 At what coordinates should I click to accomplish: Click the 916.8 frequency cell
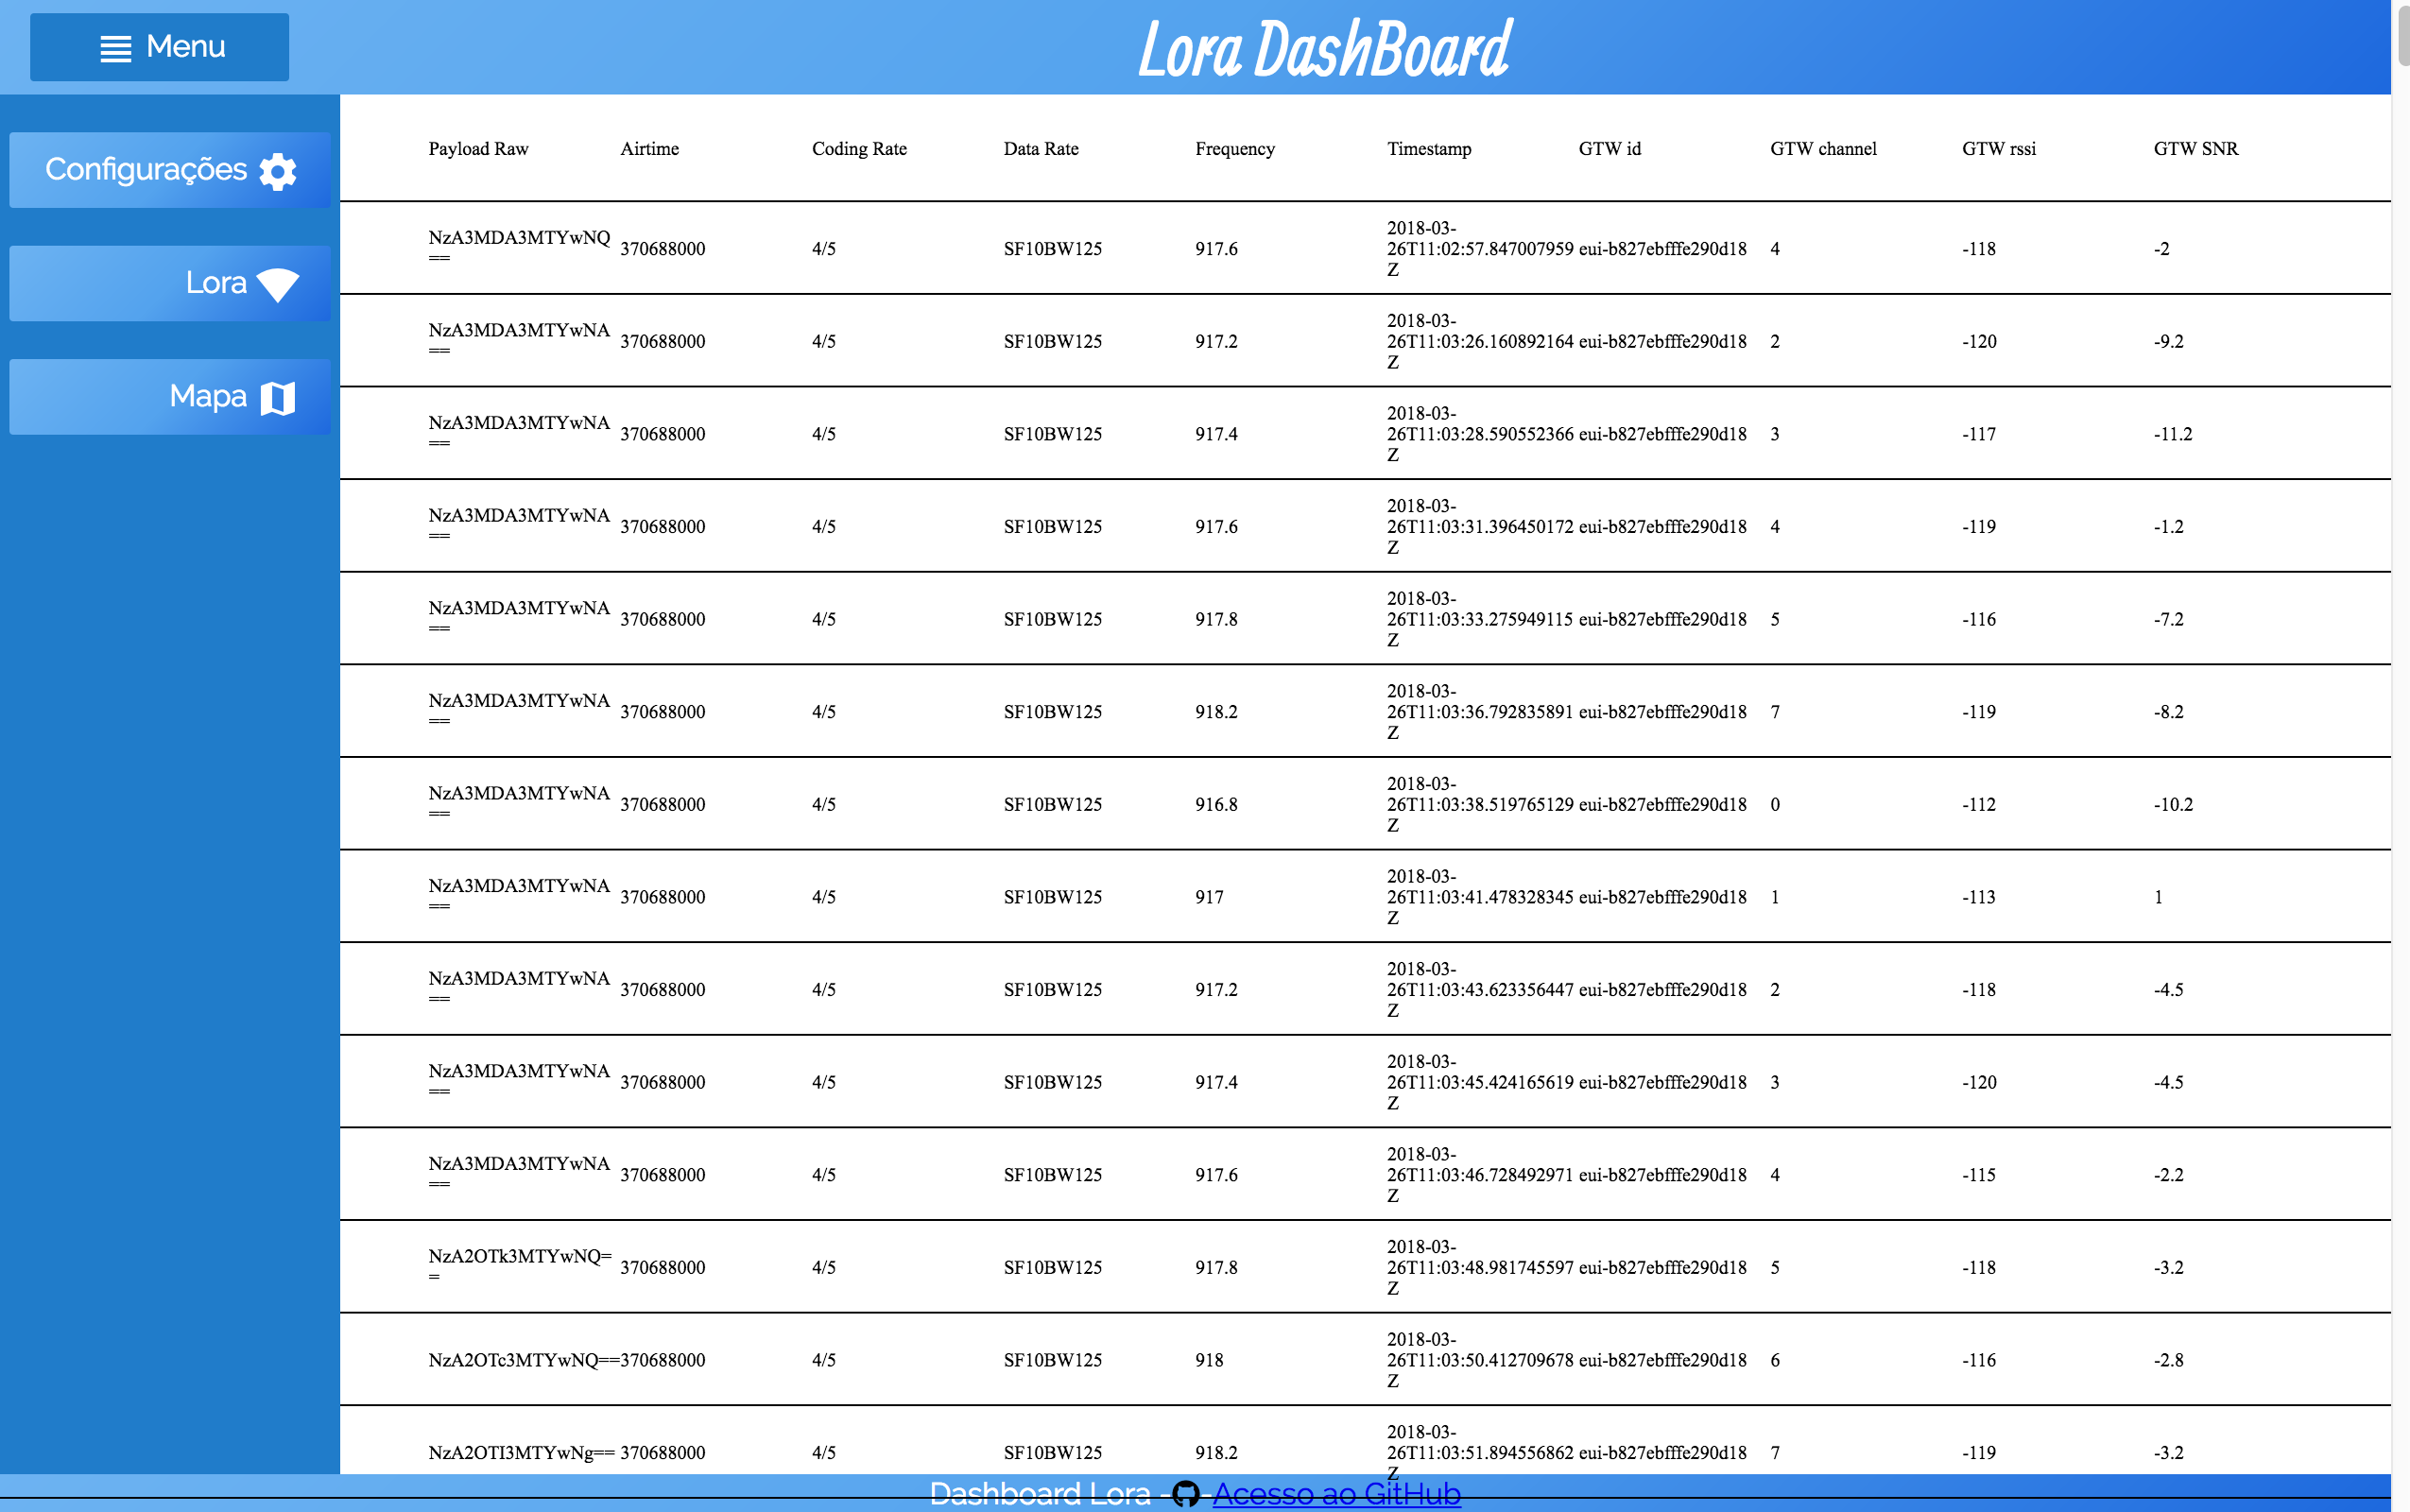pyautogui.click(x=1216, y=804)
